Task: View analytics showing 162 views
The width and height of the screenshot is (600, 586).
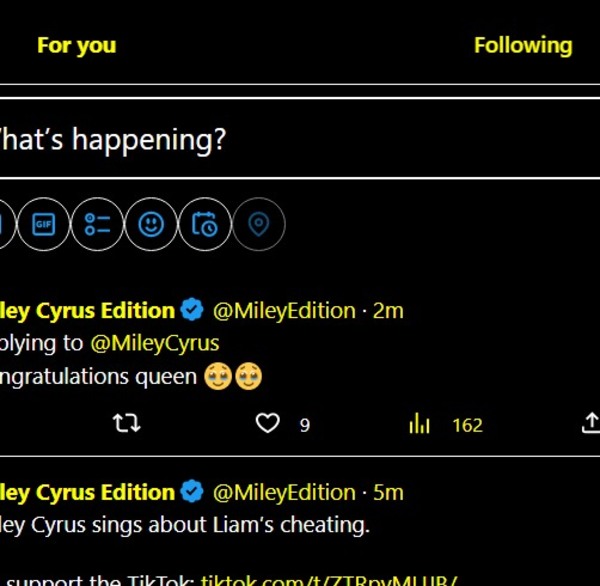Action: pos(420,425)
